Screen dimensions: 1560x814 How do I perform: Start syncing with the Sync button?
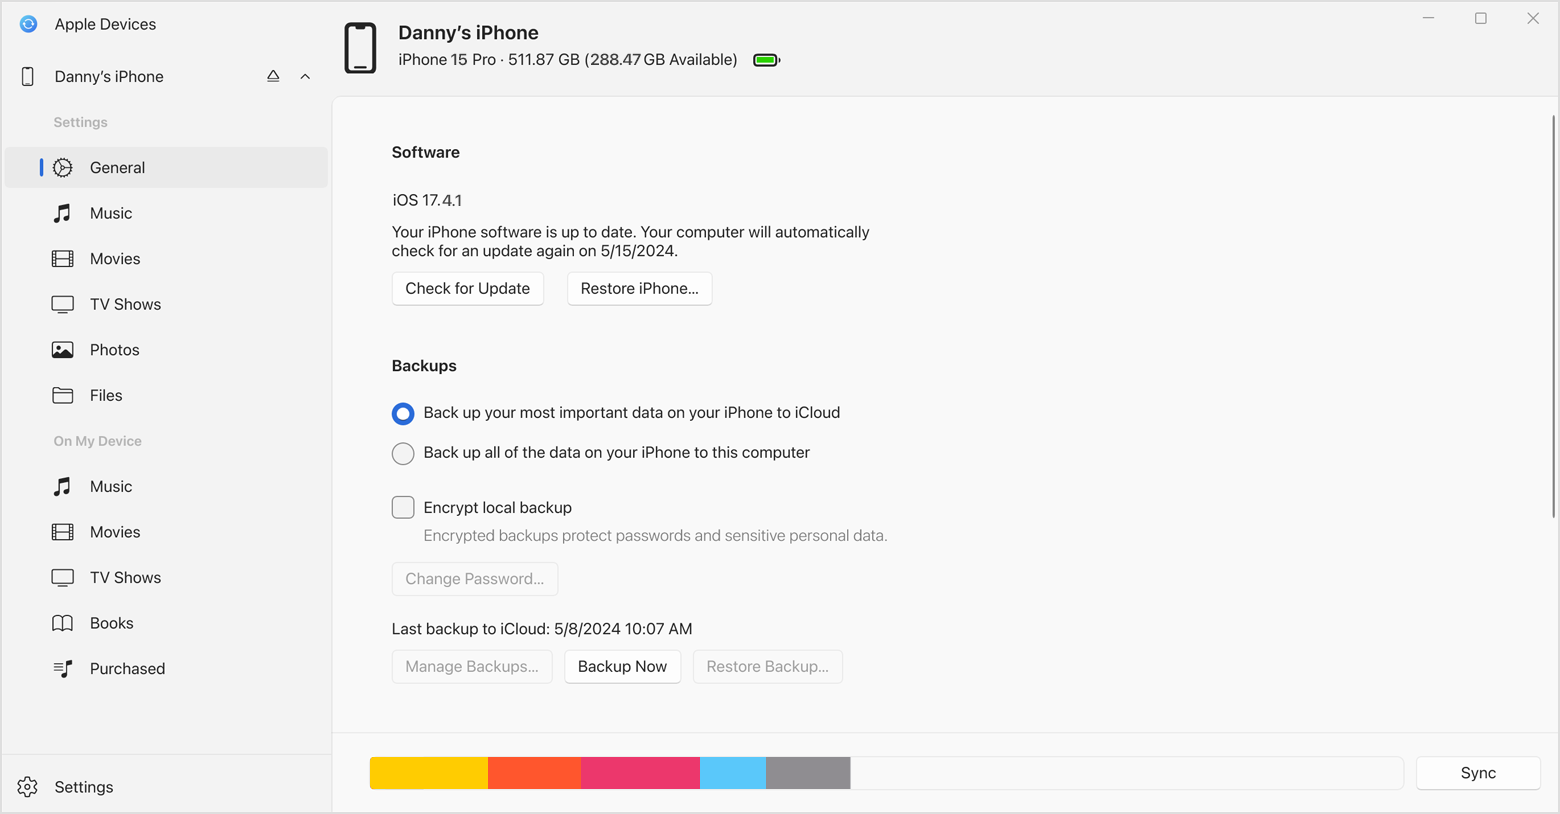pyautogui.click(x=1478, y=772)
